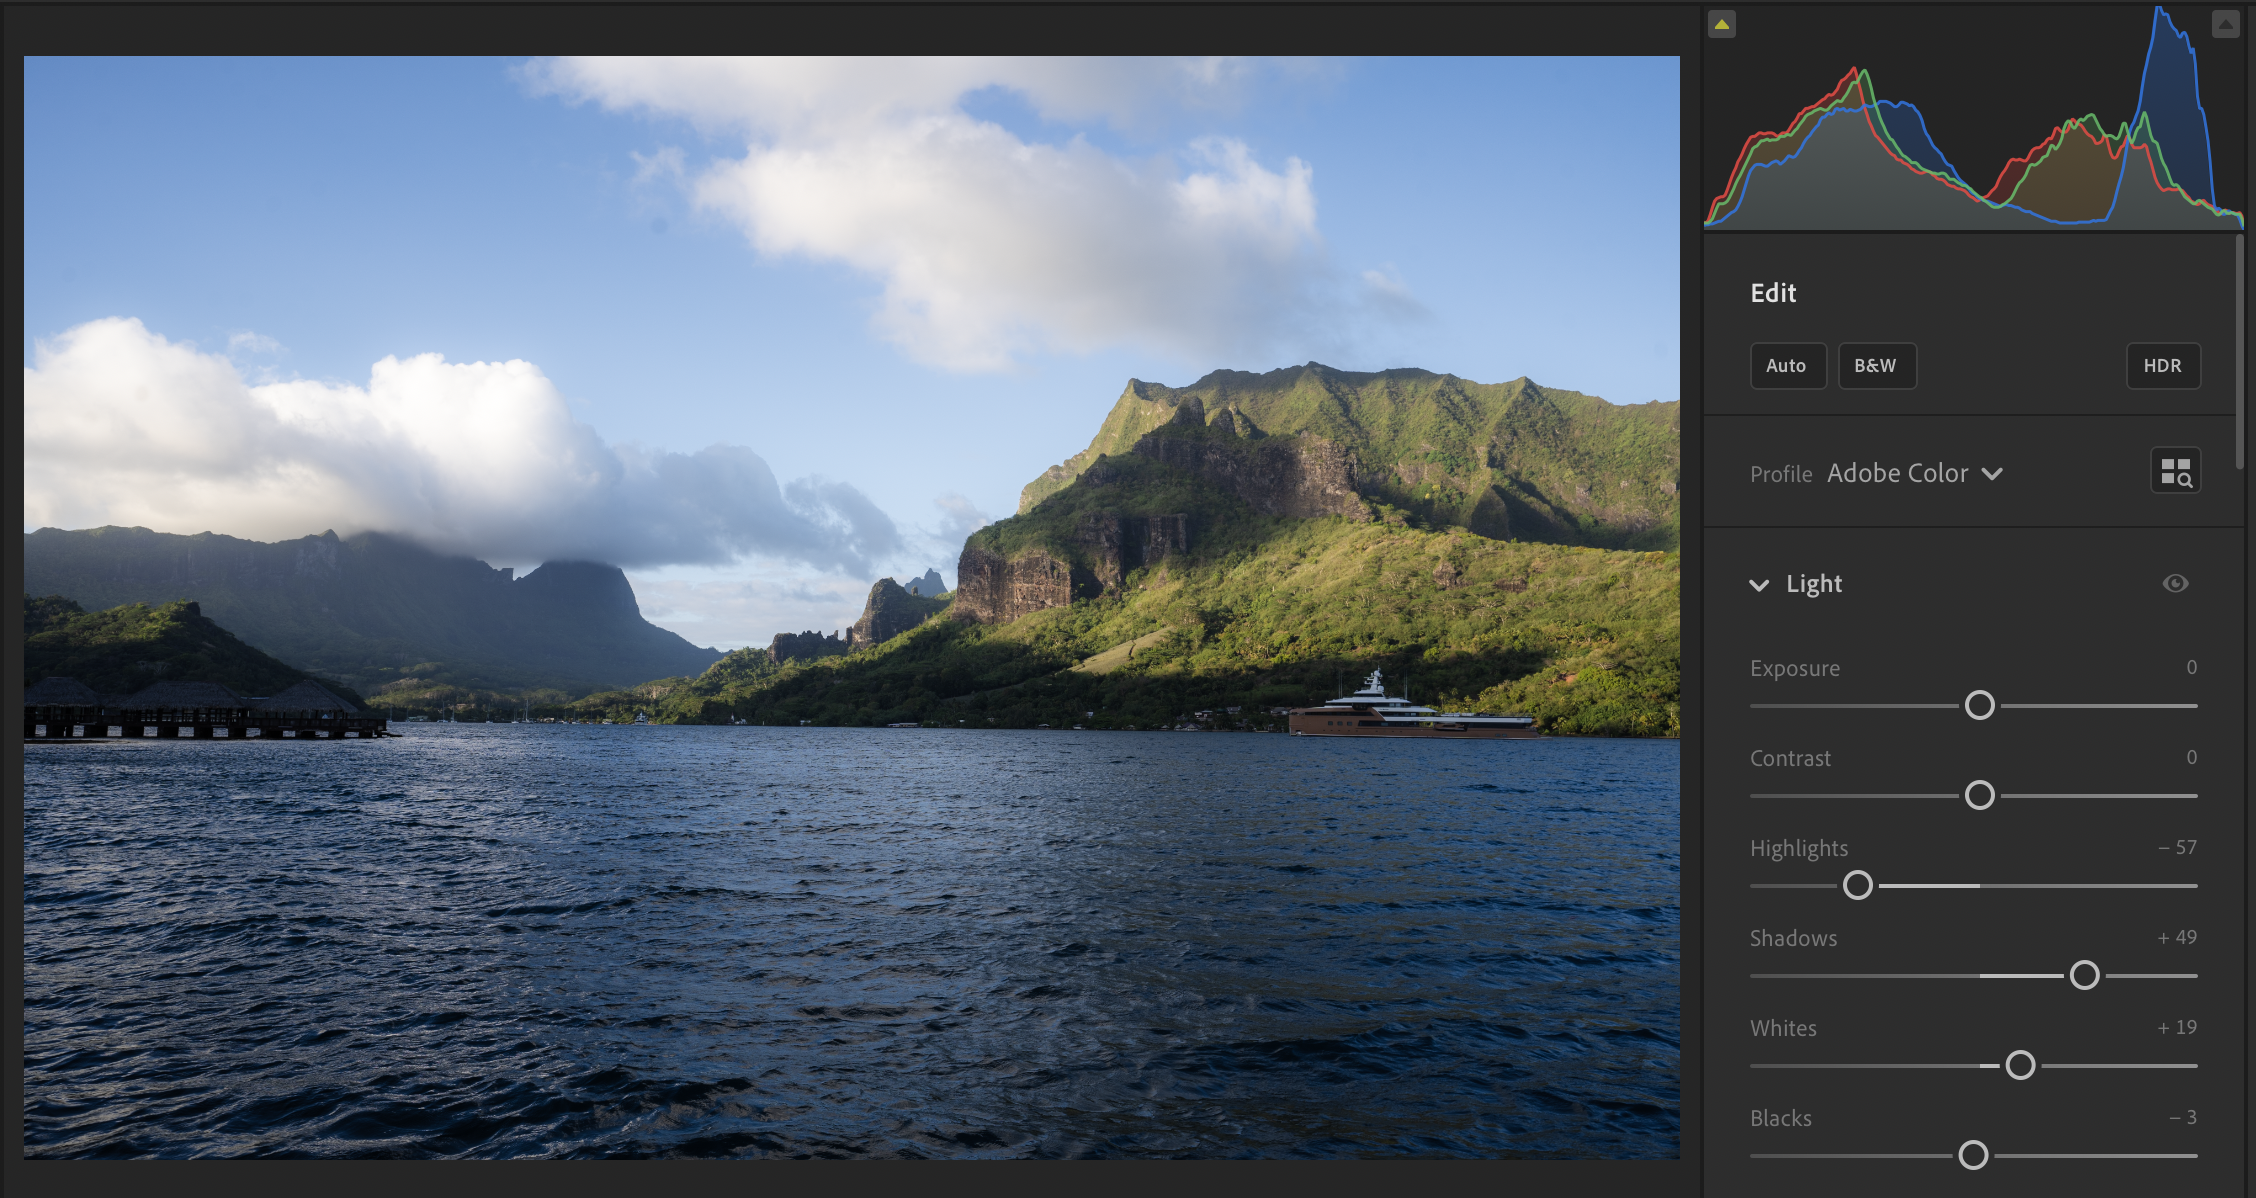The image size is (2256, 1198).
Task: Click the Blacks slider handle
Action: pos(1973,1155)
